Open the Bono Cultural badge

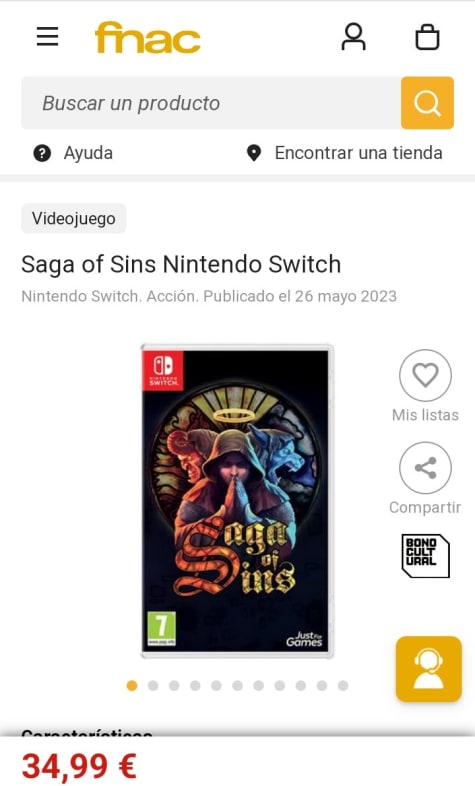click(x=425, y=555)
